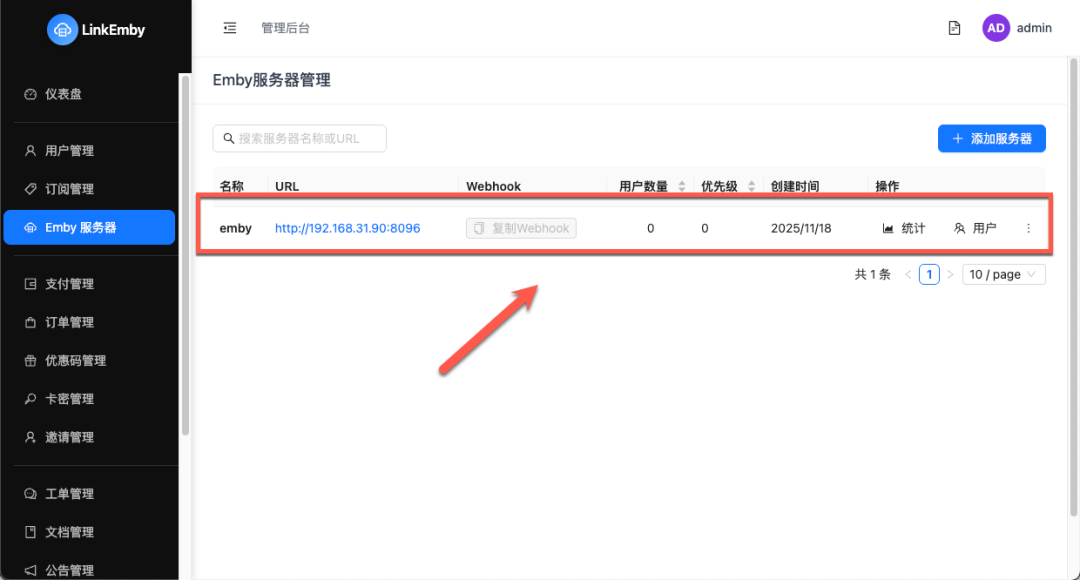Expand the admin user menu in the top bar

coord(1033,27)
